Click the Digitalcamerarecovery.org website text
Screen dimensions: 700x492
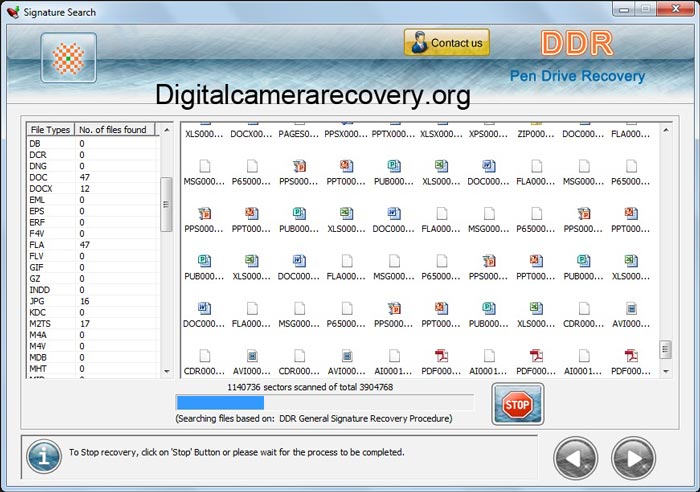[x=312, y=95]
